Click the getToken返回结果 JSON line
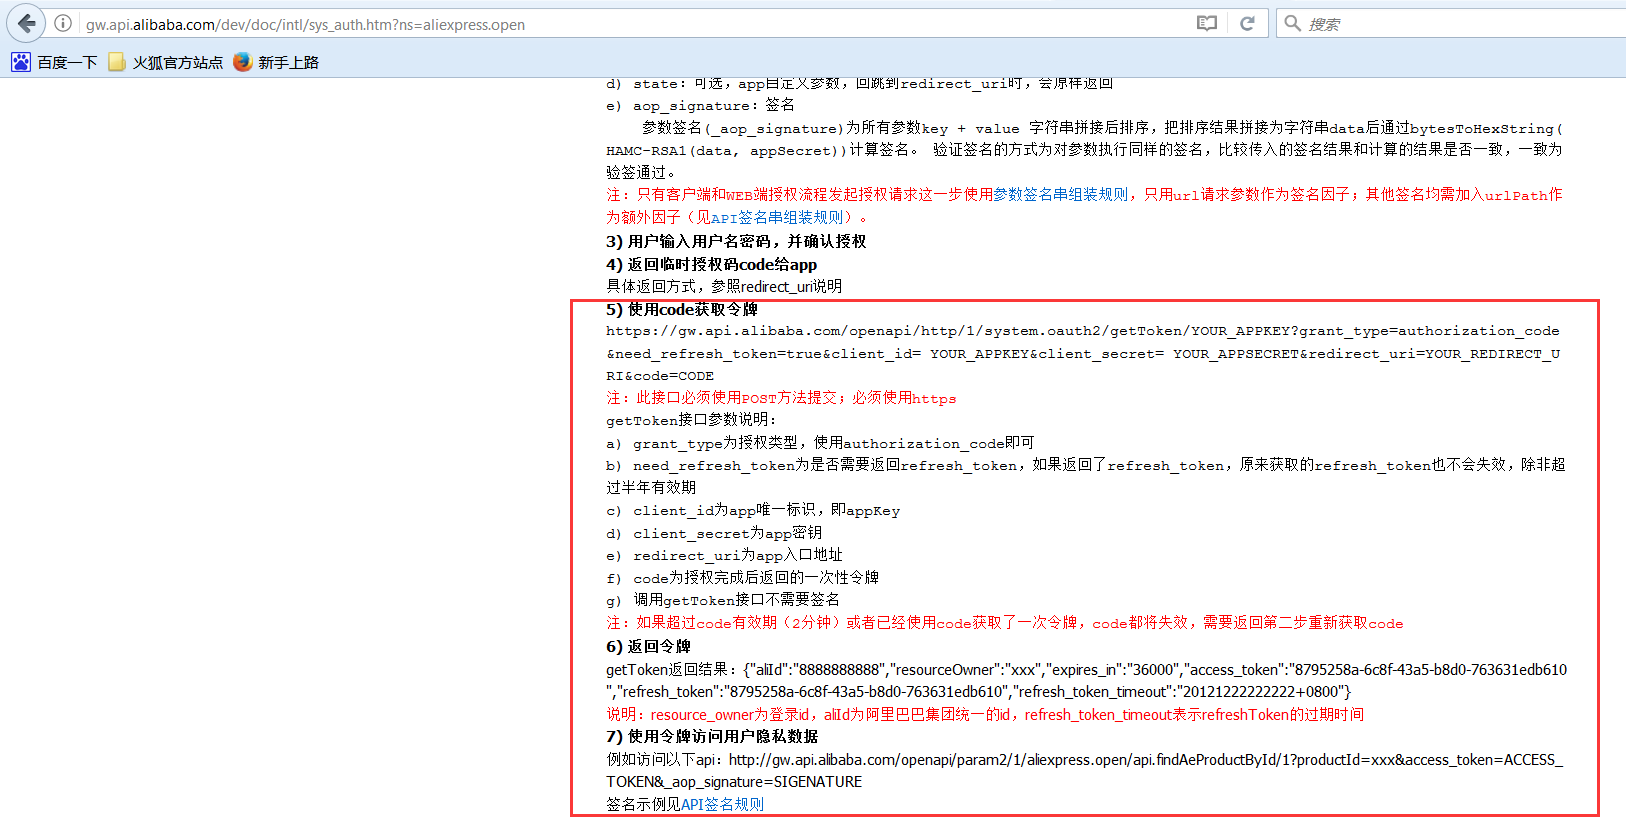1626x825 pixels. click(x=1087, y=681)
